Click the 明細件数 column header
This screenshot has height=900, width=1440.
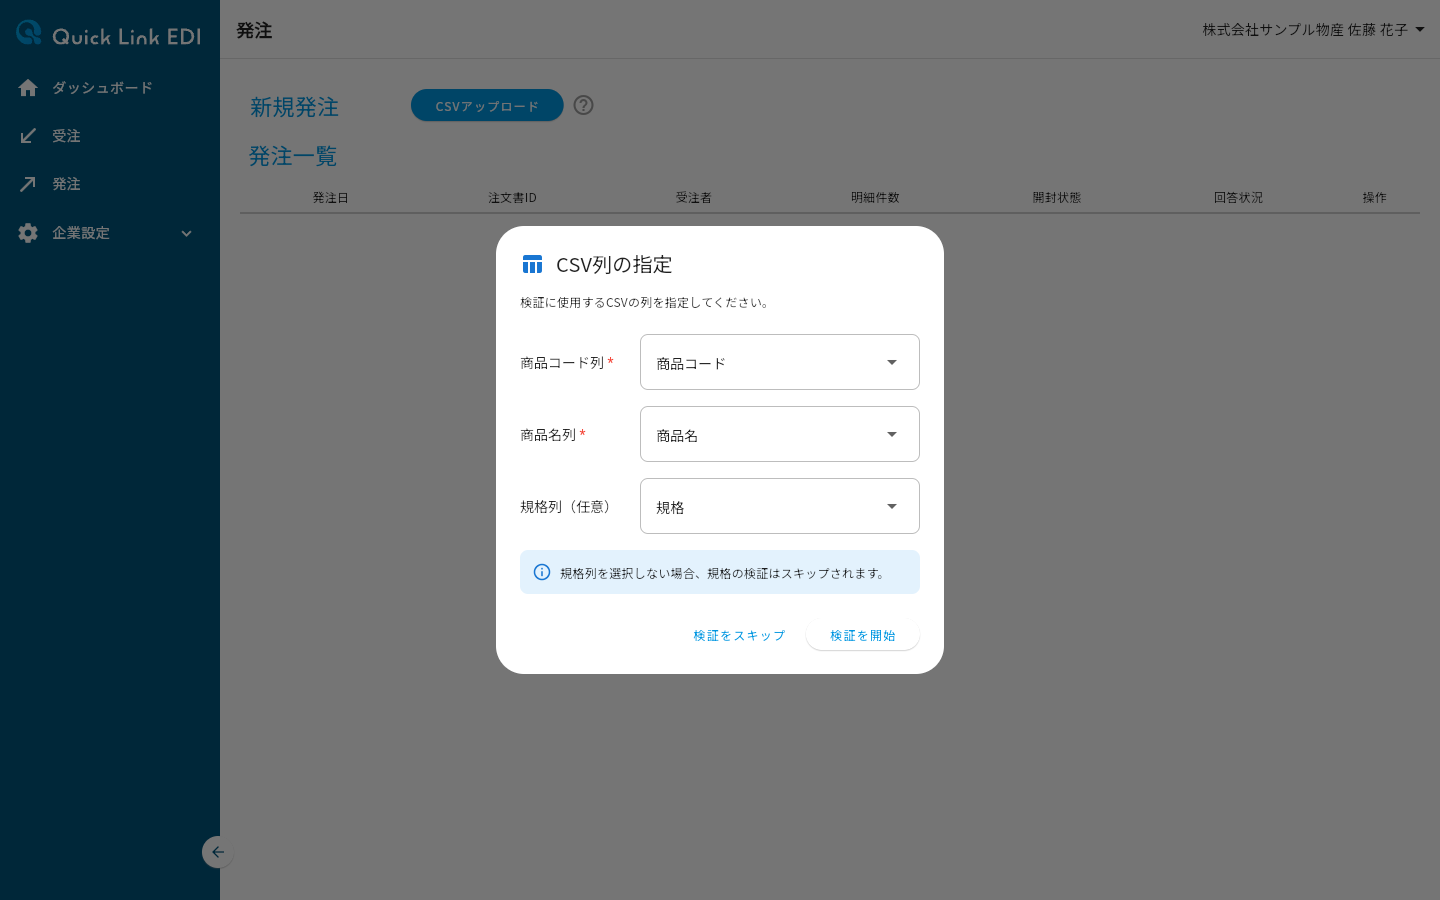(x=875, y=198)
